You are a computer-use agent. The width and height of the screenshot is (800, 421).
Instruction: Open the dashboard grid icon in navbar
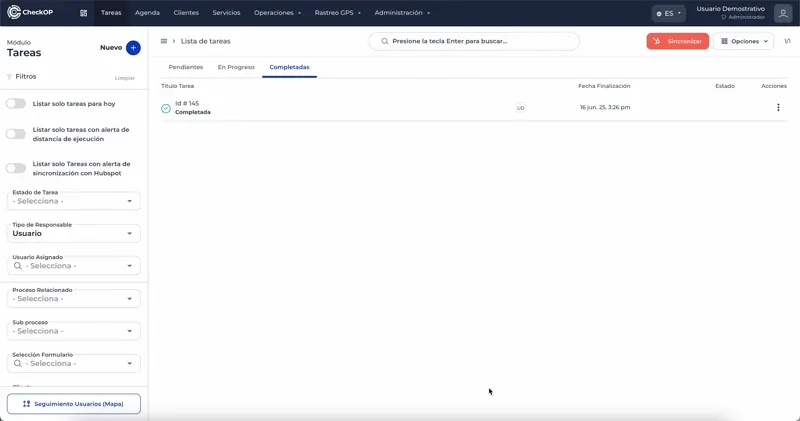84,13
